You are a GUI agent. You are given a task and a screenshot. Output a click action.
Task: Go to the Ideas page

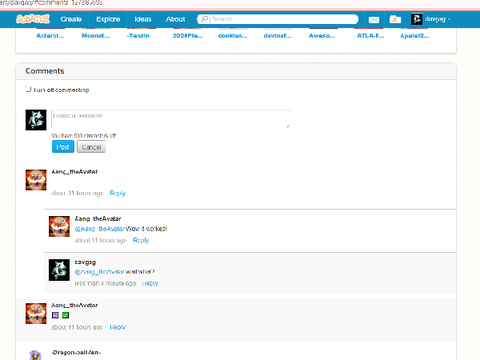143,19
